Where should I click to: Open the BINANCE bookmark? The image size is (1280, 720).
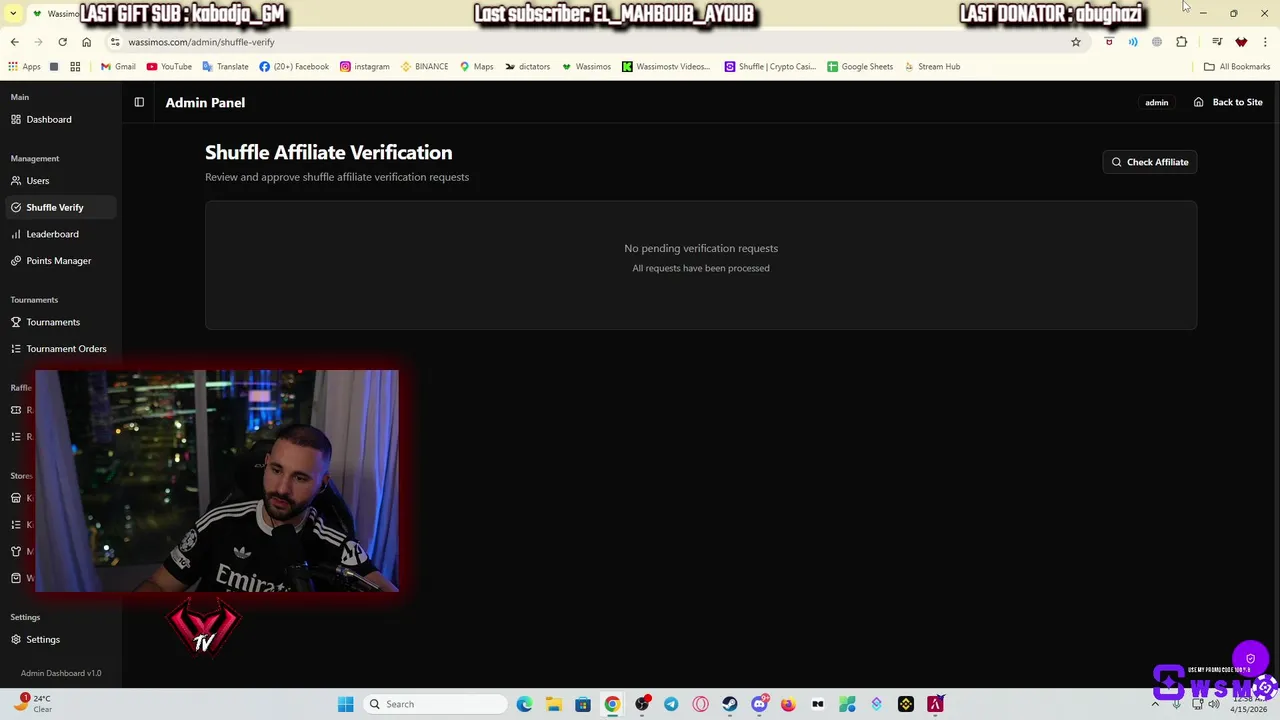tap(424, 67)
